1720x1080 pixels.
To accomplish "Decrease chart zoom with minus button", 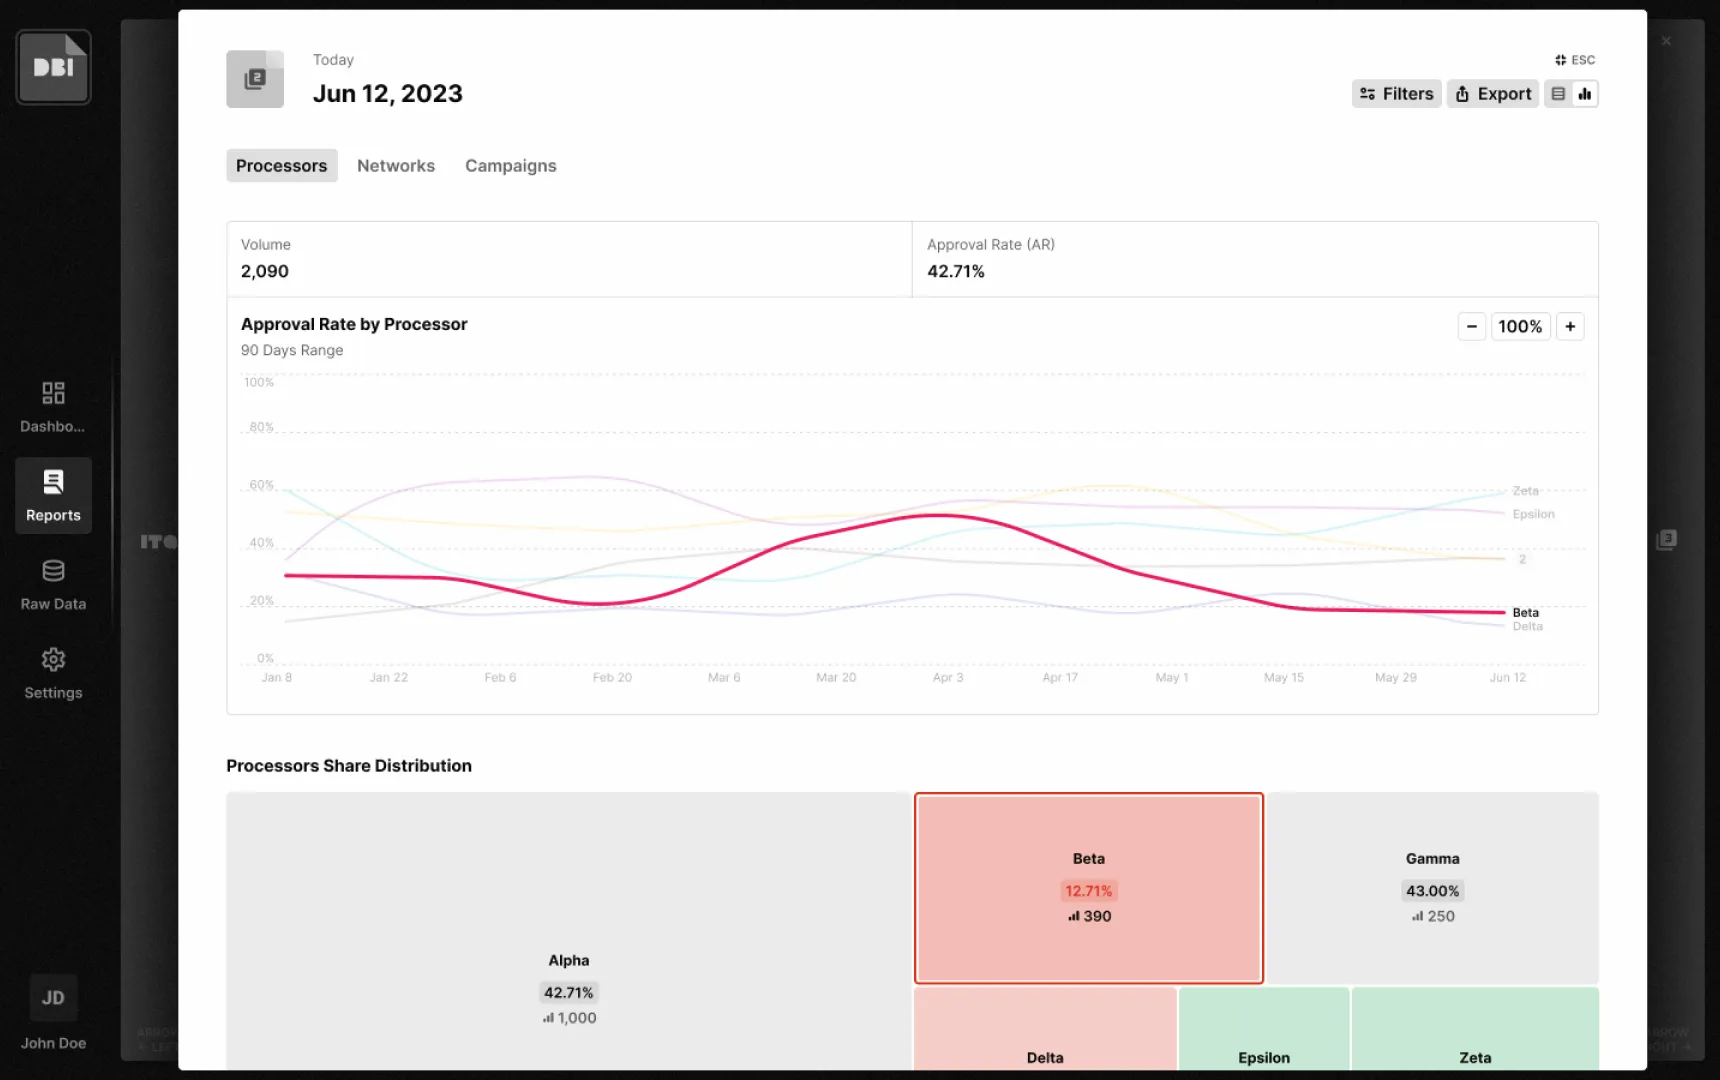I will point(1471,327).
